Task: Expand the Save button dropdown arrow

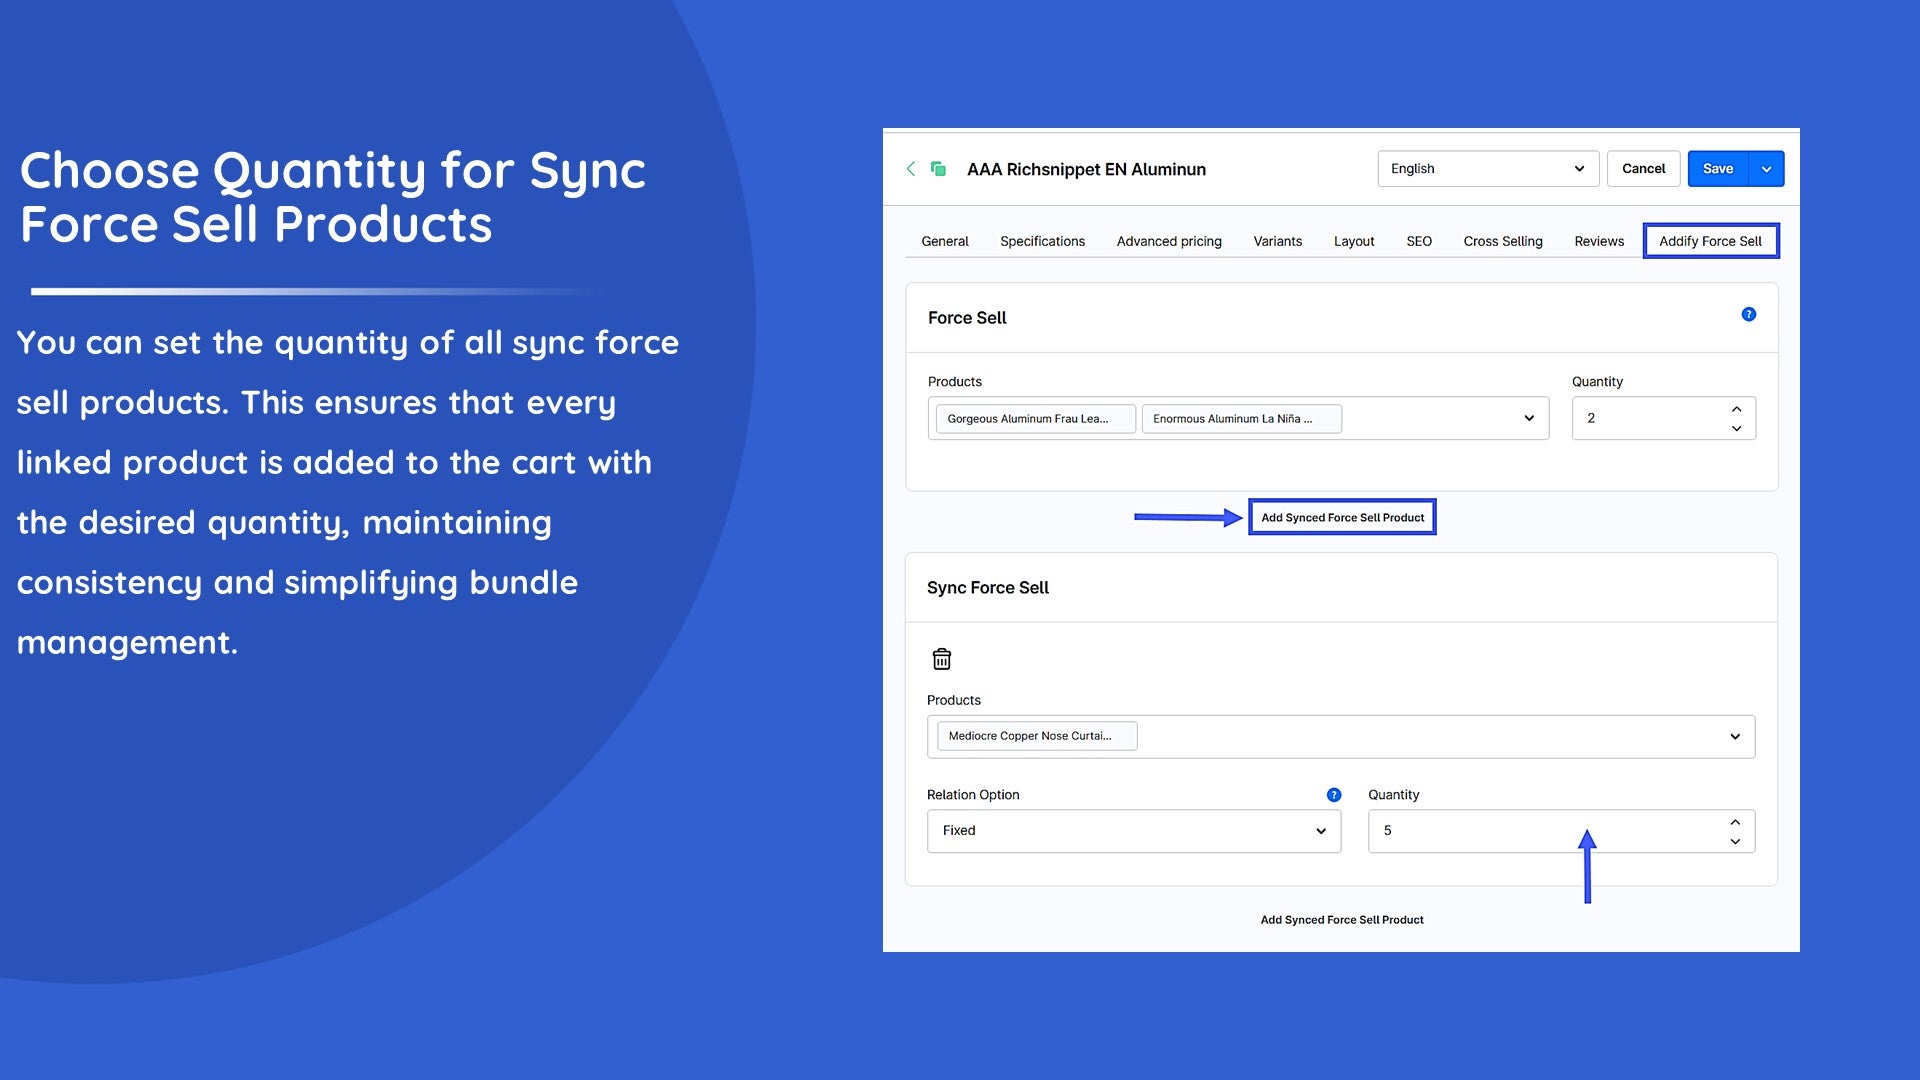Action: point(1766,169)
